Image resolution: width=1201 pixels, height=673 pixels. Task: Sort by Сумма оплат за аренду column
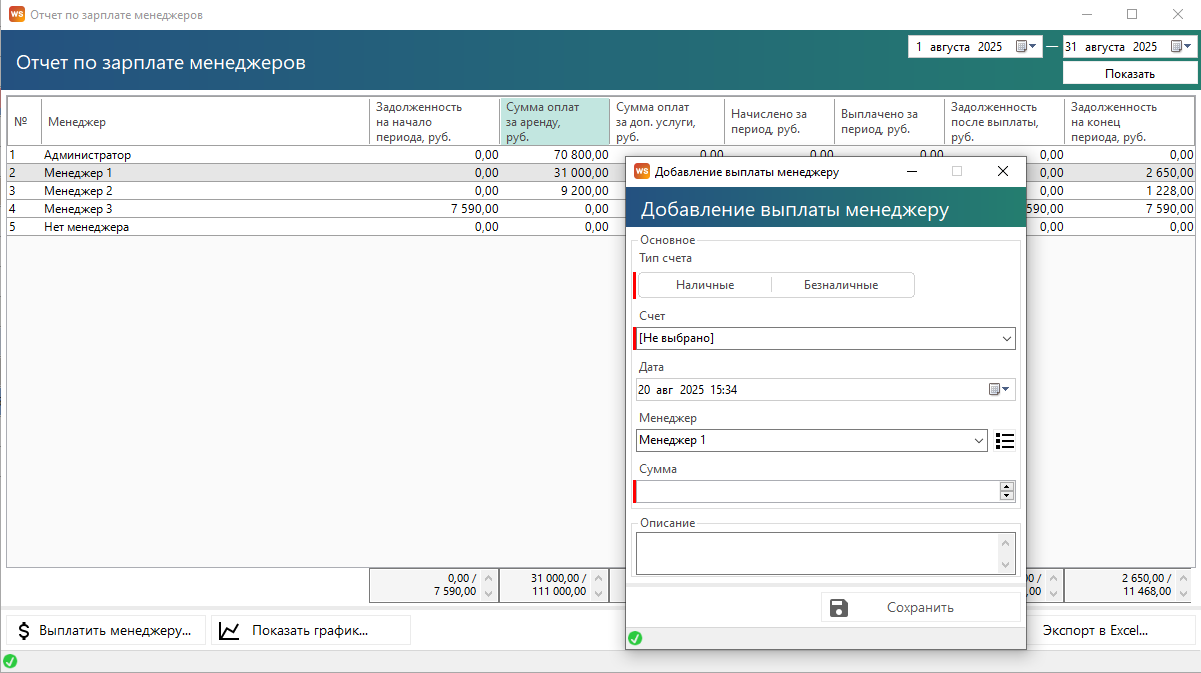click(554, 122)
